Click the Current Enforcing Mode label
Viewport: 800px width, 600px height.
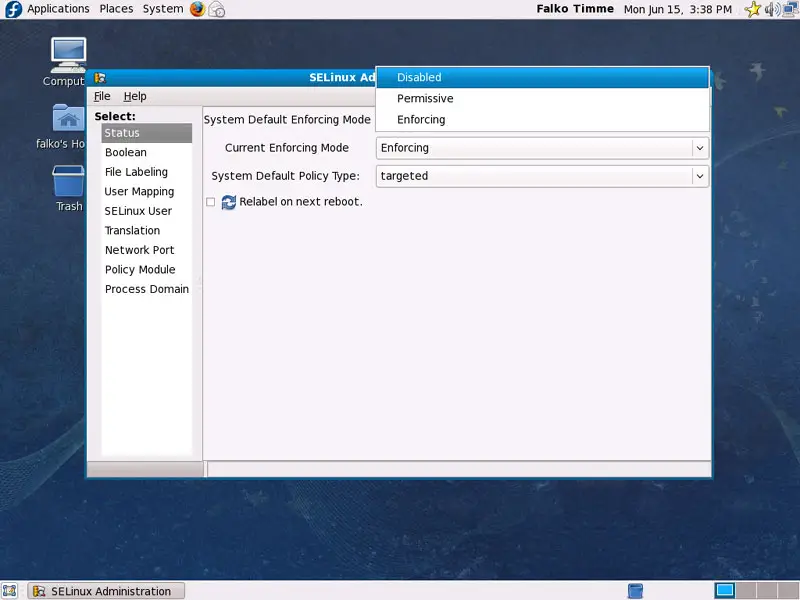[287, 148]
